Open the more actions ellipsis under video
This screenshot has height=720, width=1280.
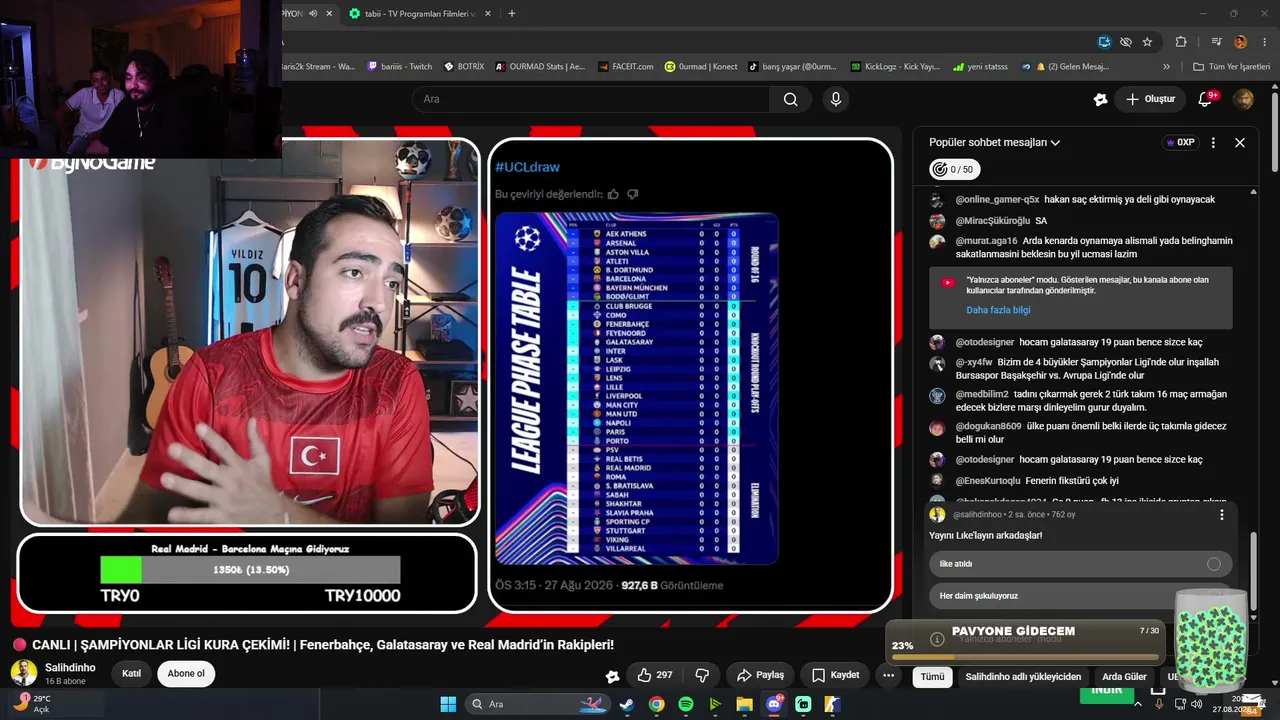(888, 675)
